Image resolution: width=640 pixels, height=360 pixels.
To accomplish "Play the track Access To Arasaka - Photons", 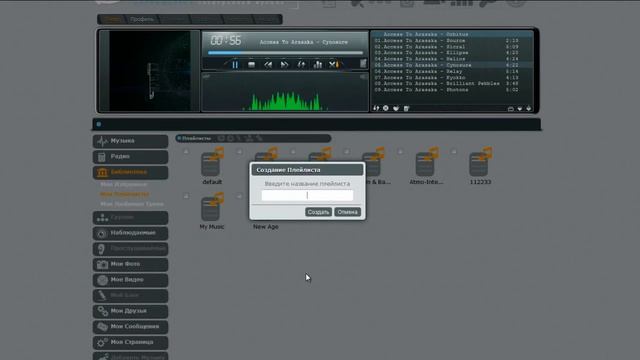I will [x=447, y=90].
